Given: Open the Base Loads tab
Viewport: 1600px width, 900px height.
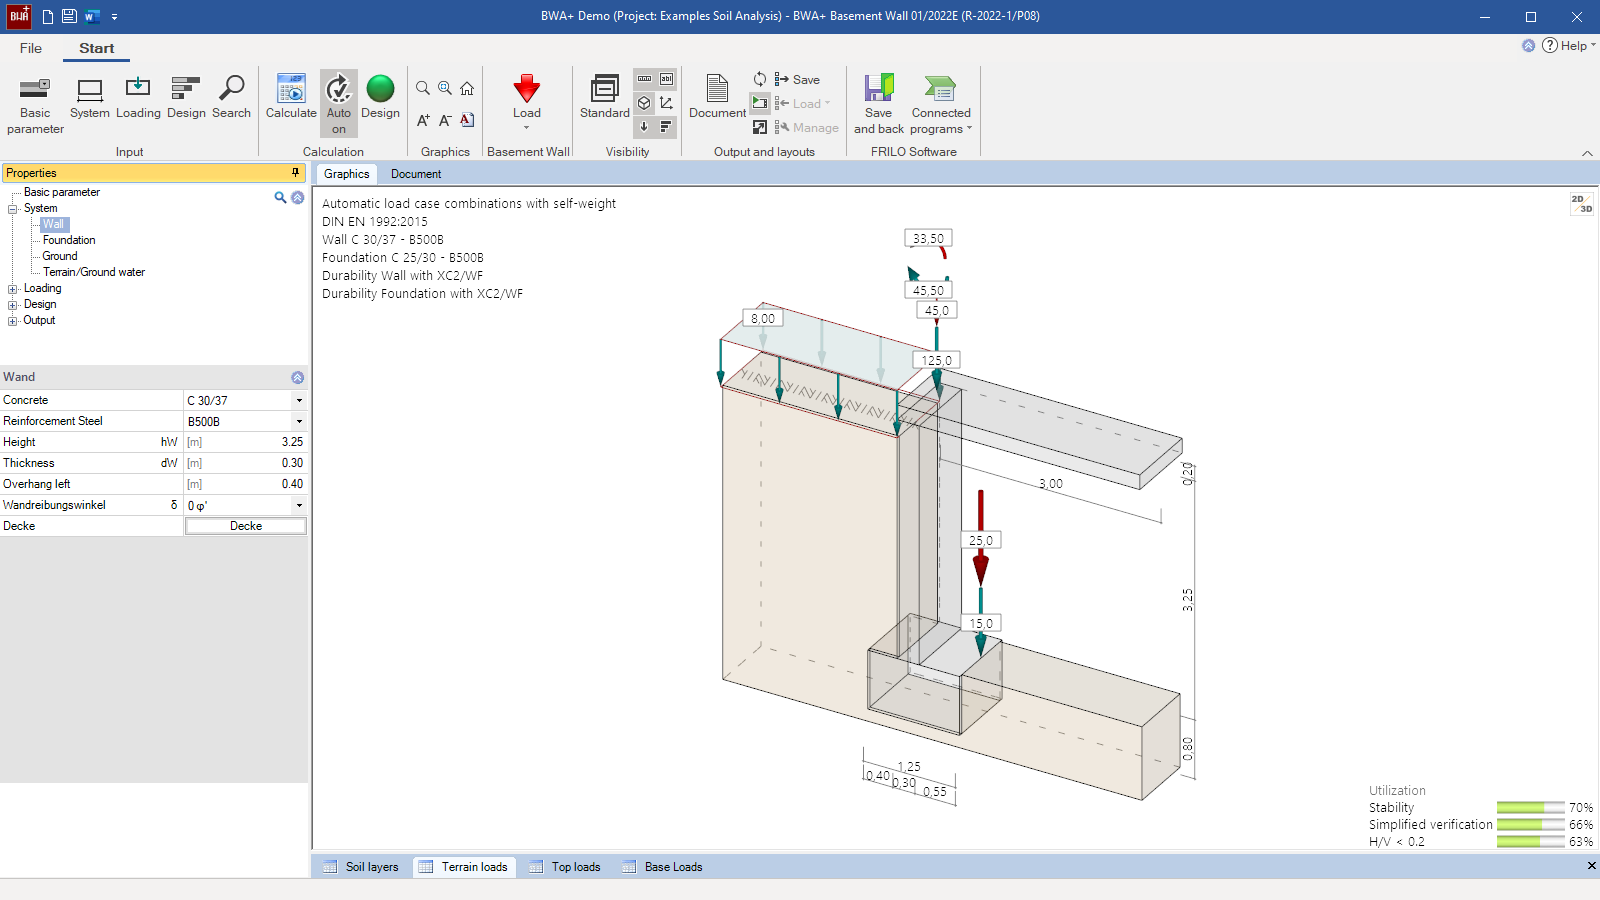Looking at the screenshot, I should [x=662, y=867].
